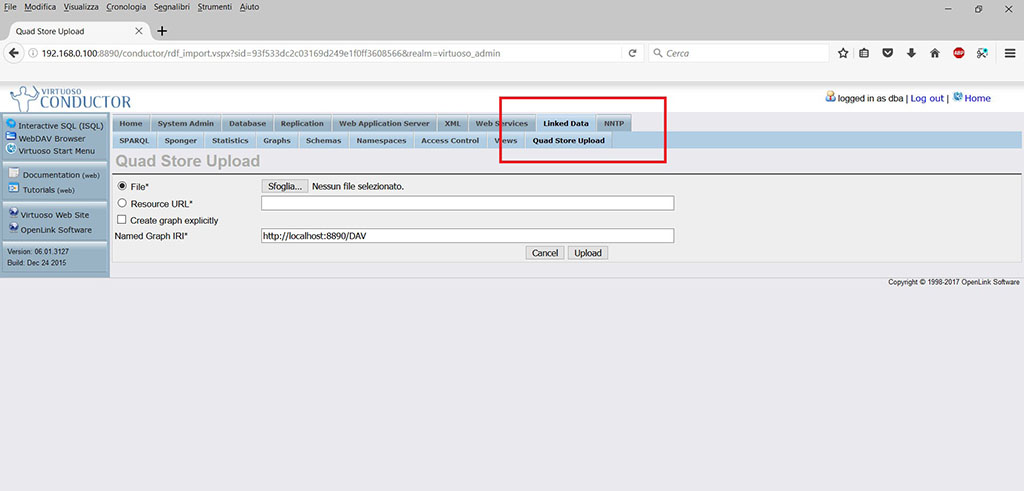Go to browser home page icon
The height and width of the screenshot is (491, 1024).
[935, 54]
